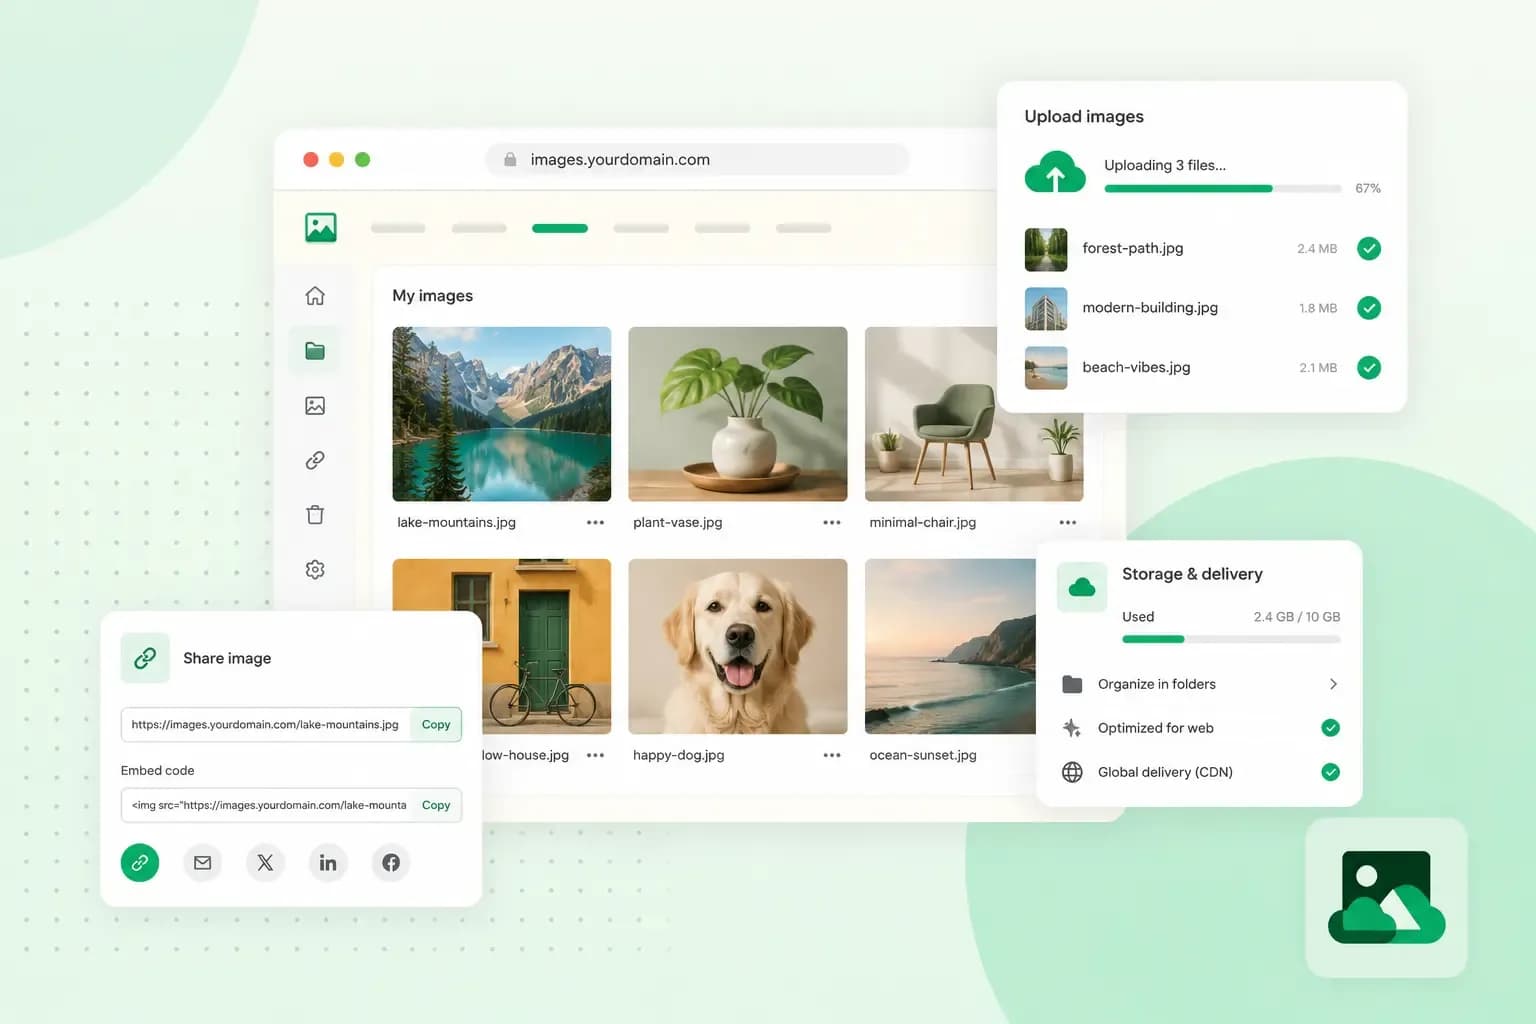The width and height of the screenshot is (1536, 1024).
Task: Open the plant-vase thumbnail
Action: tap(738, 414)
